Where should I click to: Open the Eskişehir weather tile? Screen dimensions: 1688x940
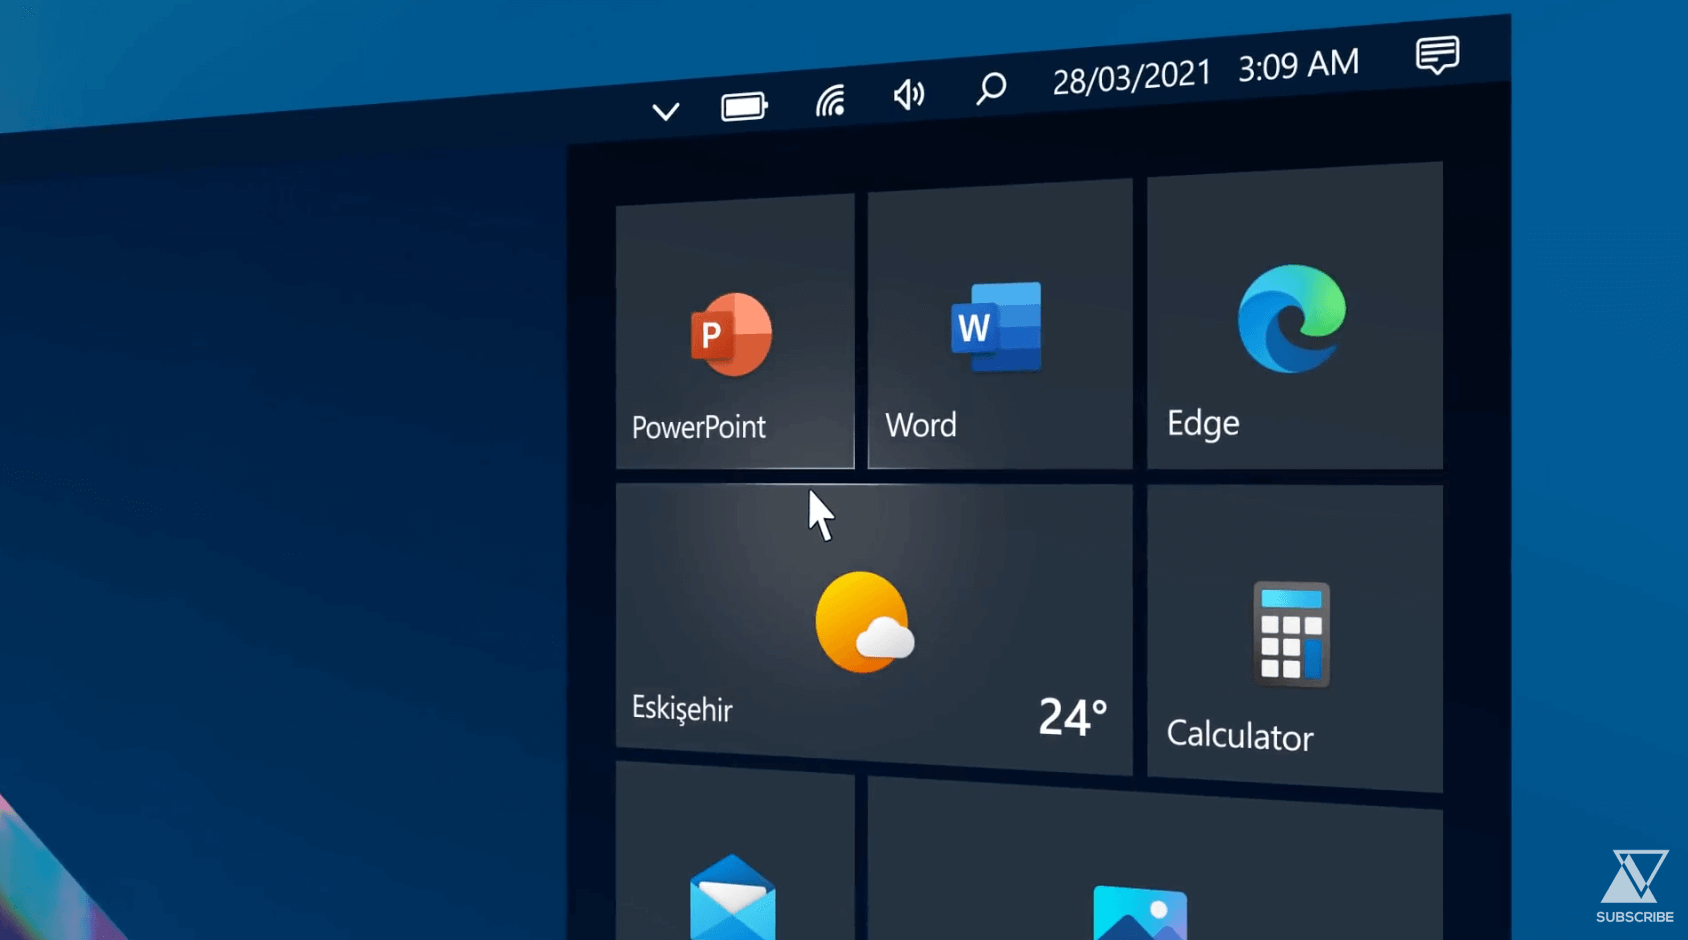pyautogui.click(x=874, y=629)
